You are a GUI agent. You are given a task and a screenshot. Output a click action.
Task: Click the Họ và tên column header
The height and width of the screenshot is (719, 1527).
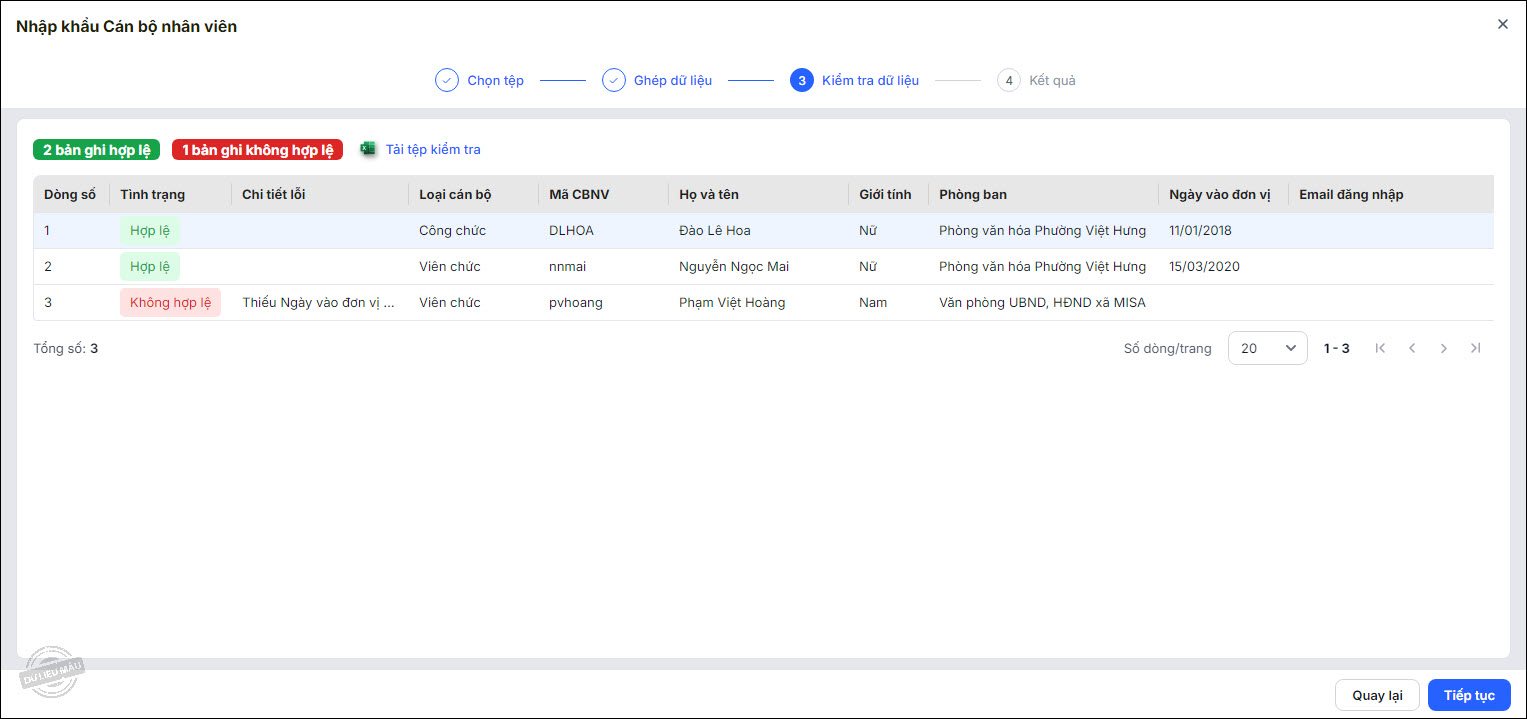click(708, 194)
